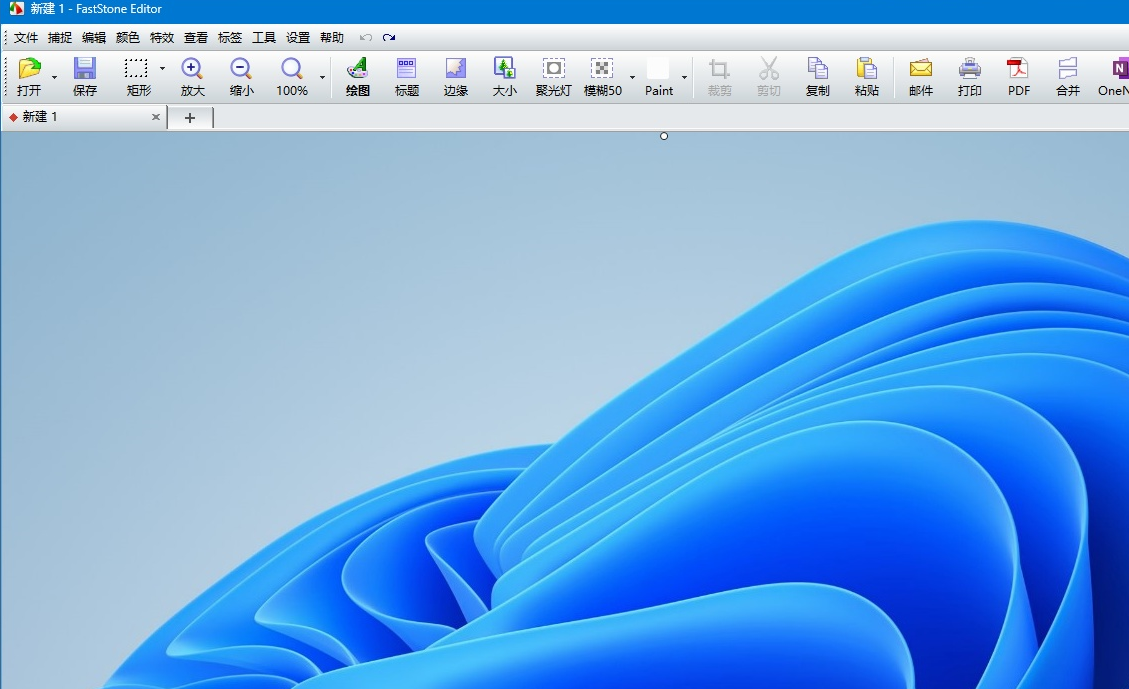
Task: Select the 绘图 (Draw) tool
Action: coord(357,69)
